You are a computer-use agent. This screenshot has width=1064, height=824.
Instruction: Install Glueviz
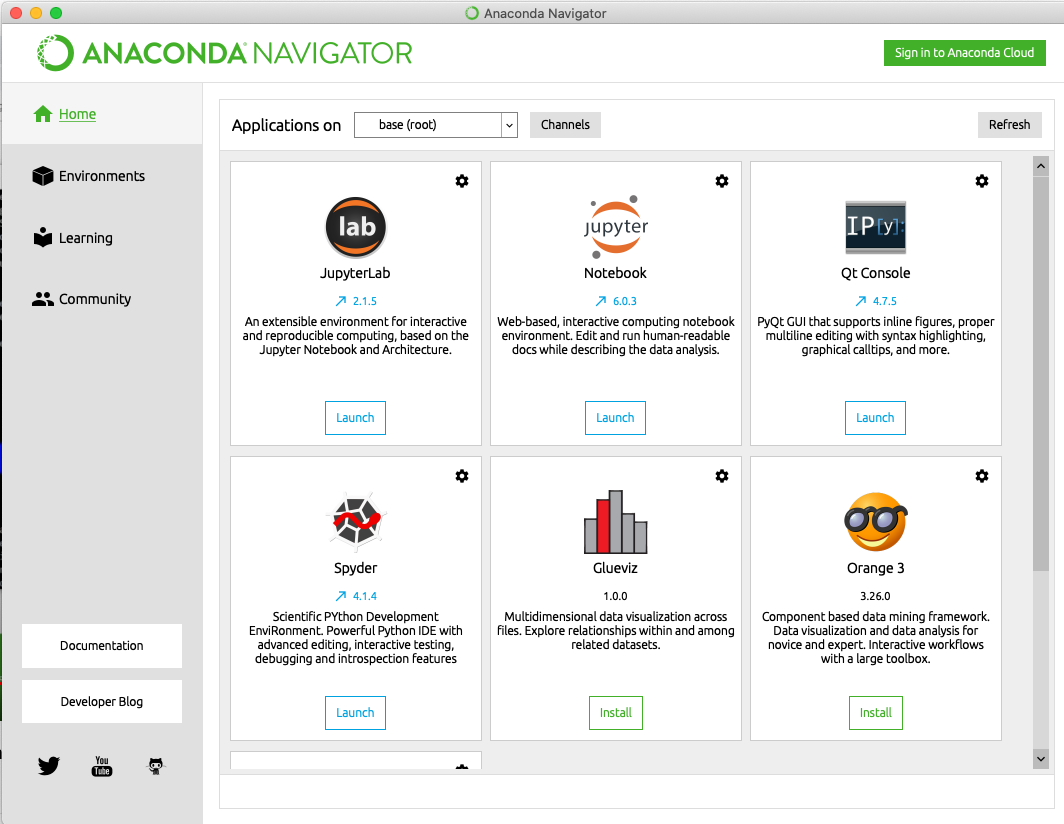coord(615,713)
